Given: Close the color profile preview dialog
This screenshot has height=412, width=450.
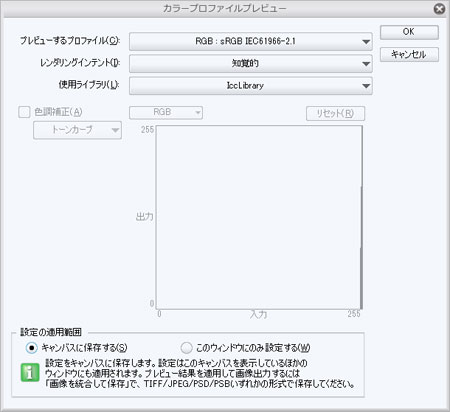Looking at the screenshot, I should pos(439,9).
